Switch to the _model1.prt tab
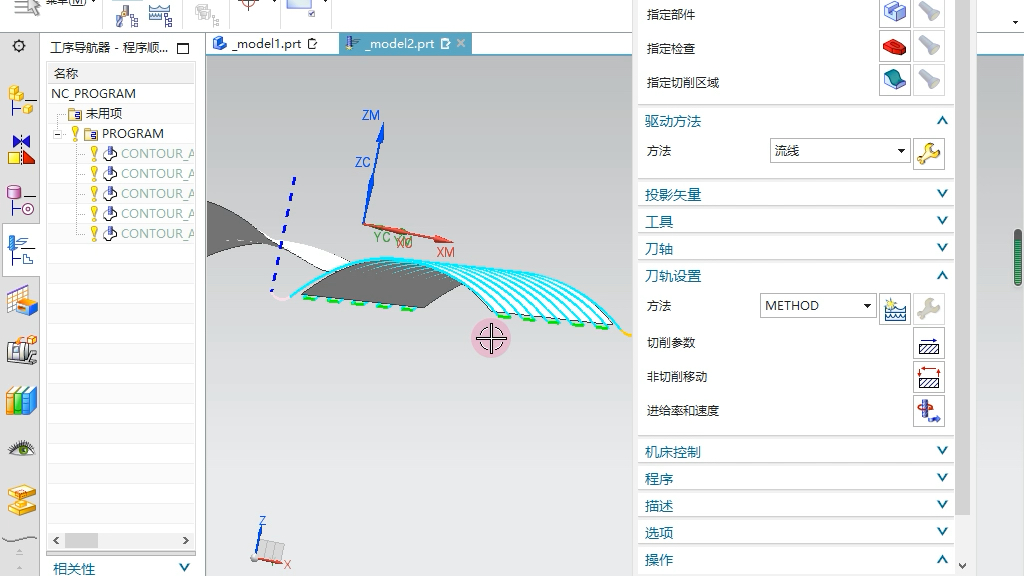 pos(262,43)
